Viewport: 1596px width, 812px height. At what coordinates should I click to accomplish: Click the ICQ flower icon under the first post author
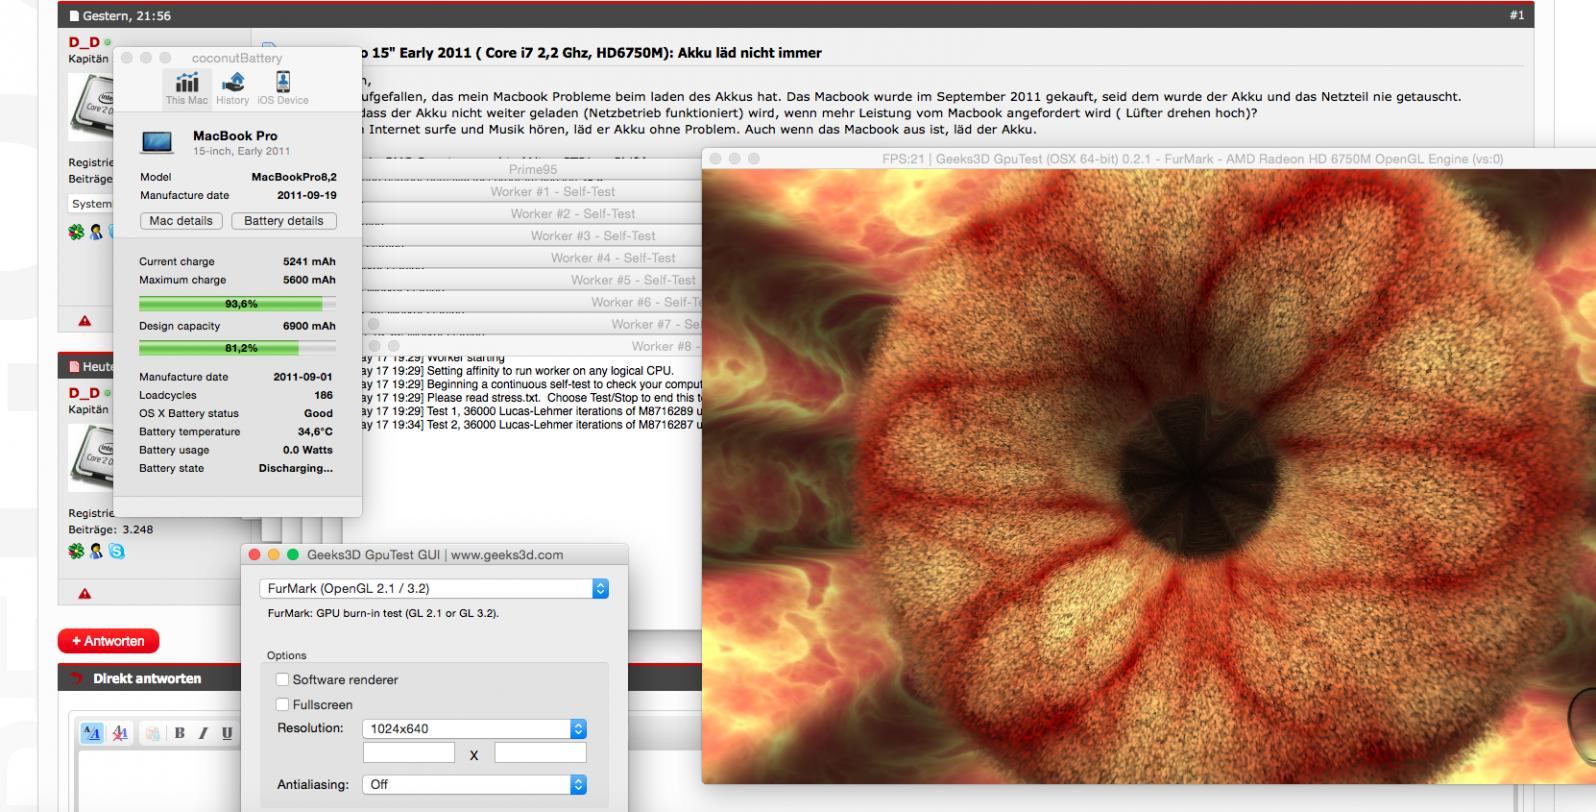click(x=76, y=232)
